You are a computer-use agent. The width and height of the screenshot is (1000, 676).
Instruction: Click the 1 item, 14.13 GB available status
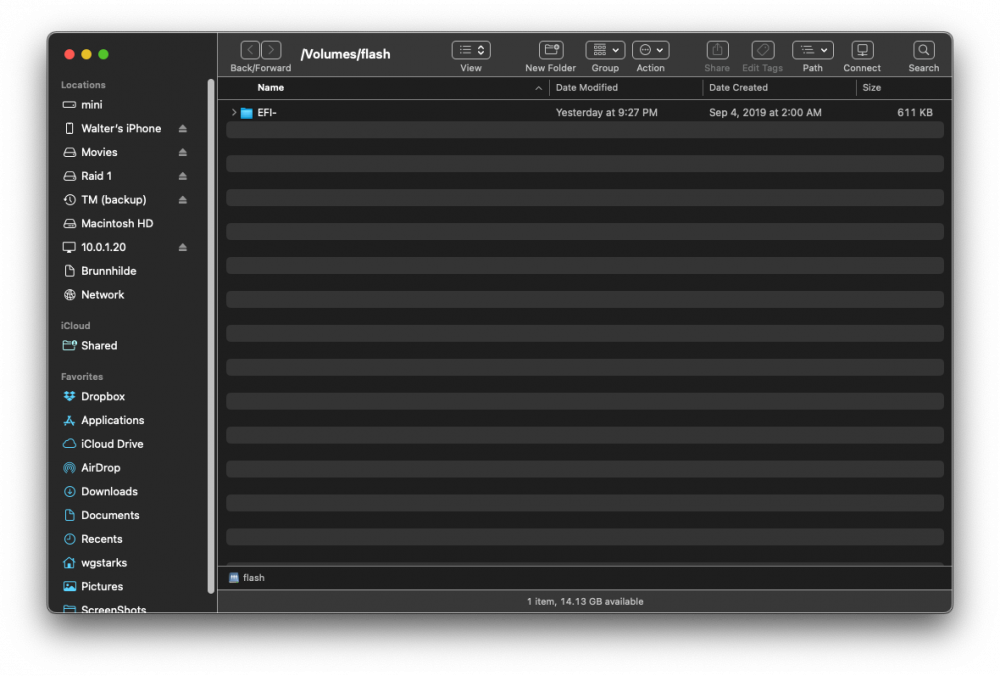[585, 601]
